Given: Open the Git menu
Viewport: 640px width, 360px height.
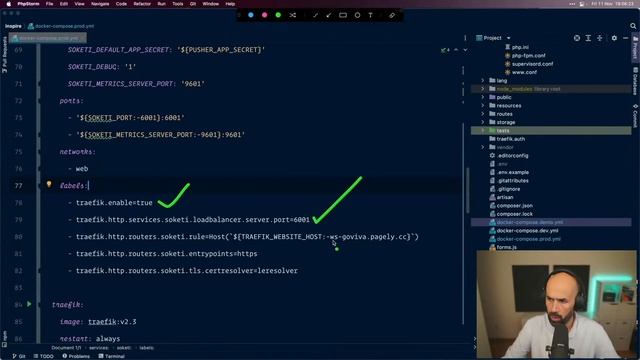Looking at the screenshot, I should point(193,4).
